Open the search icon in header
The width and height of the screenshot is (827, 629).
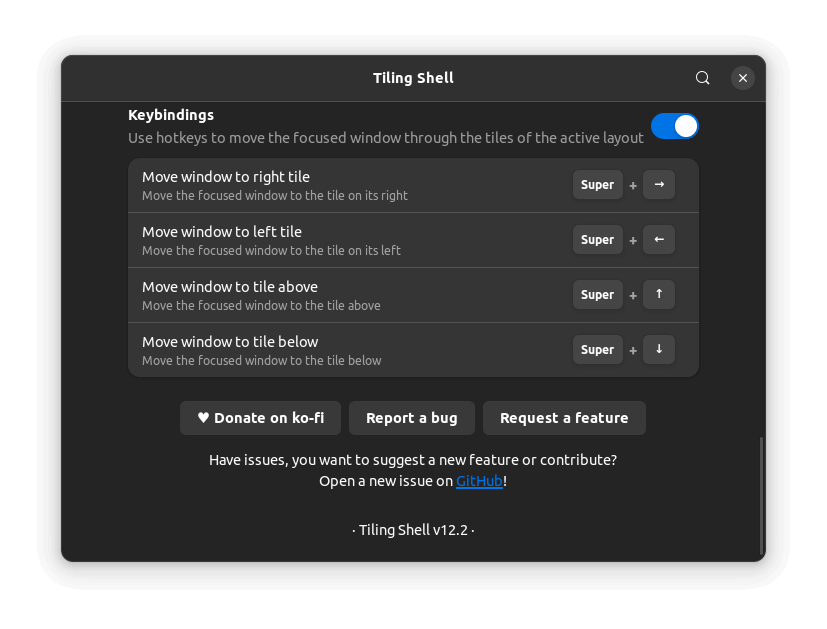coord(703,78)
